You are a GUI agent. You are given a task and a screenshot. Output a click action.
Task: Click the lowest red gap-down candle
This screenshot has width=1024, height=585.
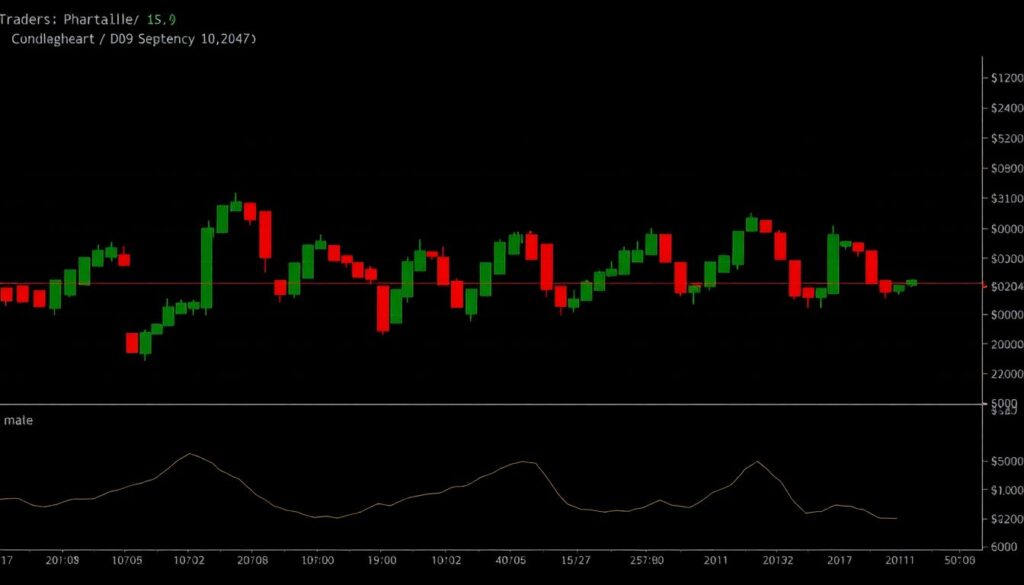(x=132, y=343)
